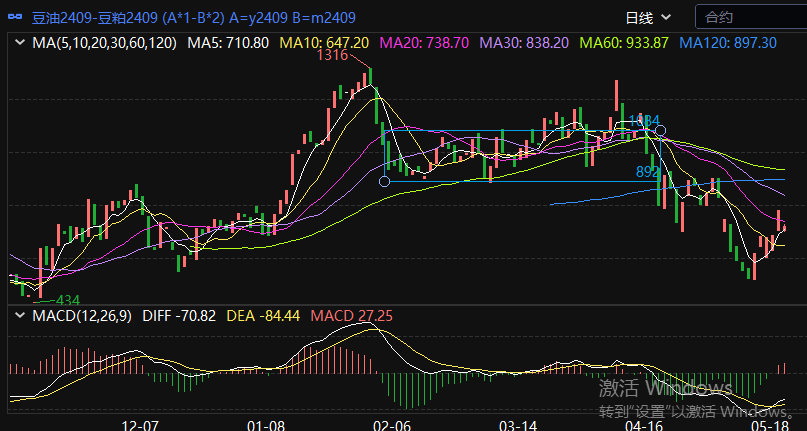Select the MACD(12,26,9) indicator label
The image size is (807, 431).
coord(81,316)
